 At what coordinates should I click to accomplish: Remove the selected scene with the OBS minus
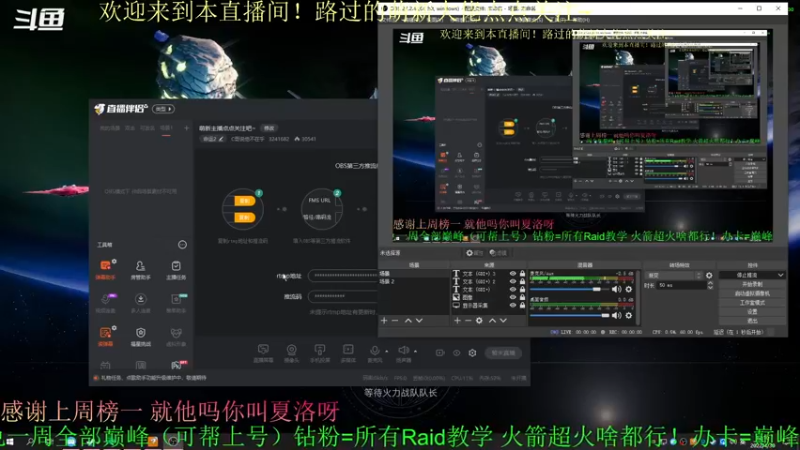click(395, 320)
